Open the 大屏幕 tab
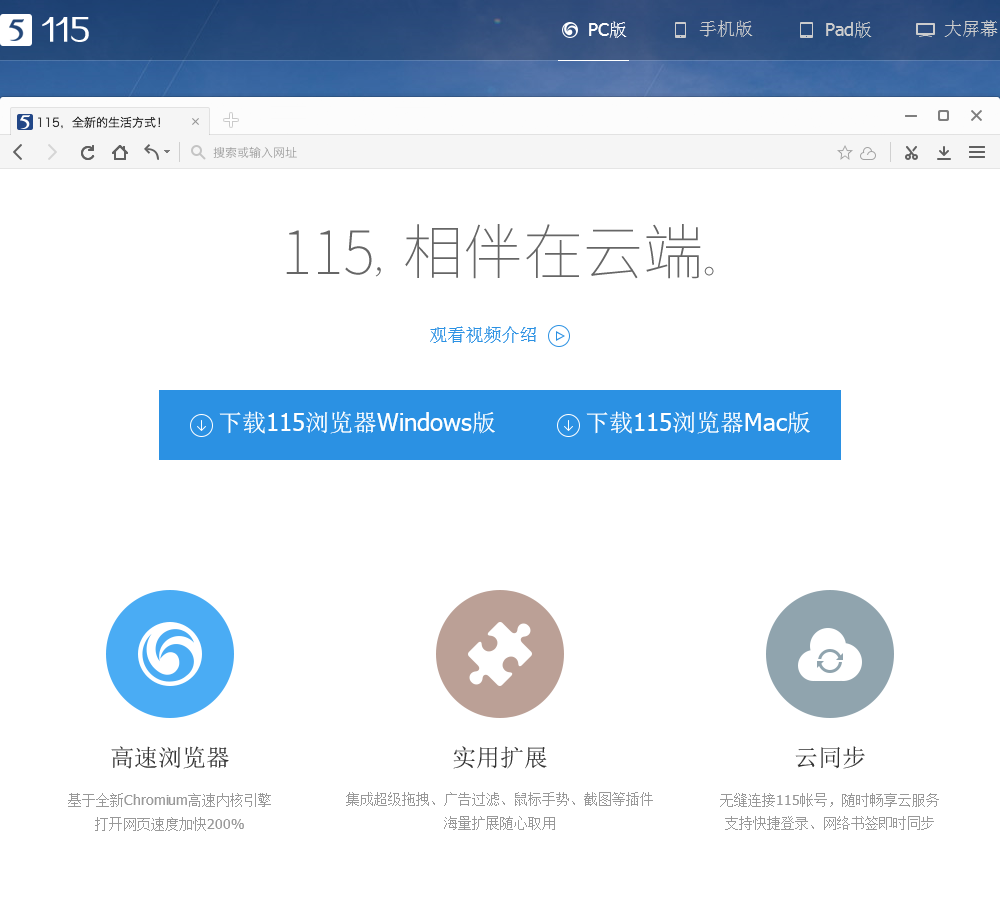1000x909 pixels. (x=957, y=30)
